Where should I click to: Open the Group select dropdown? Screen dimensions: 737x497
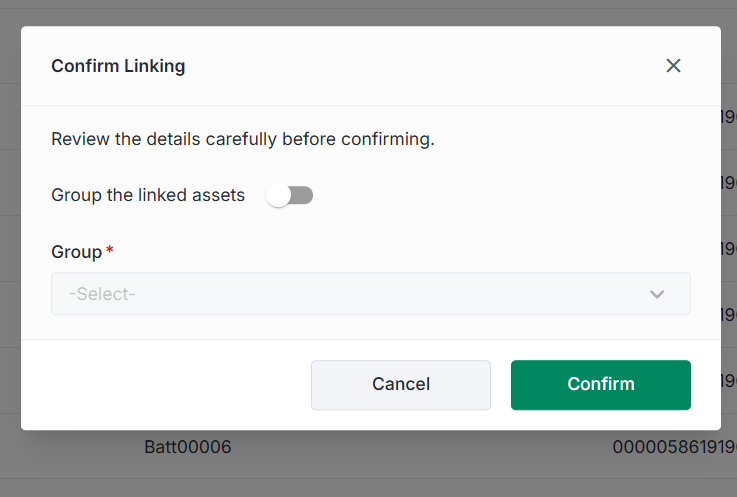(371, 294)
